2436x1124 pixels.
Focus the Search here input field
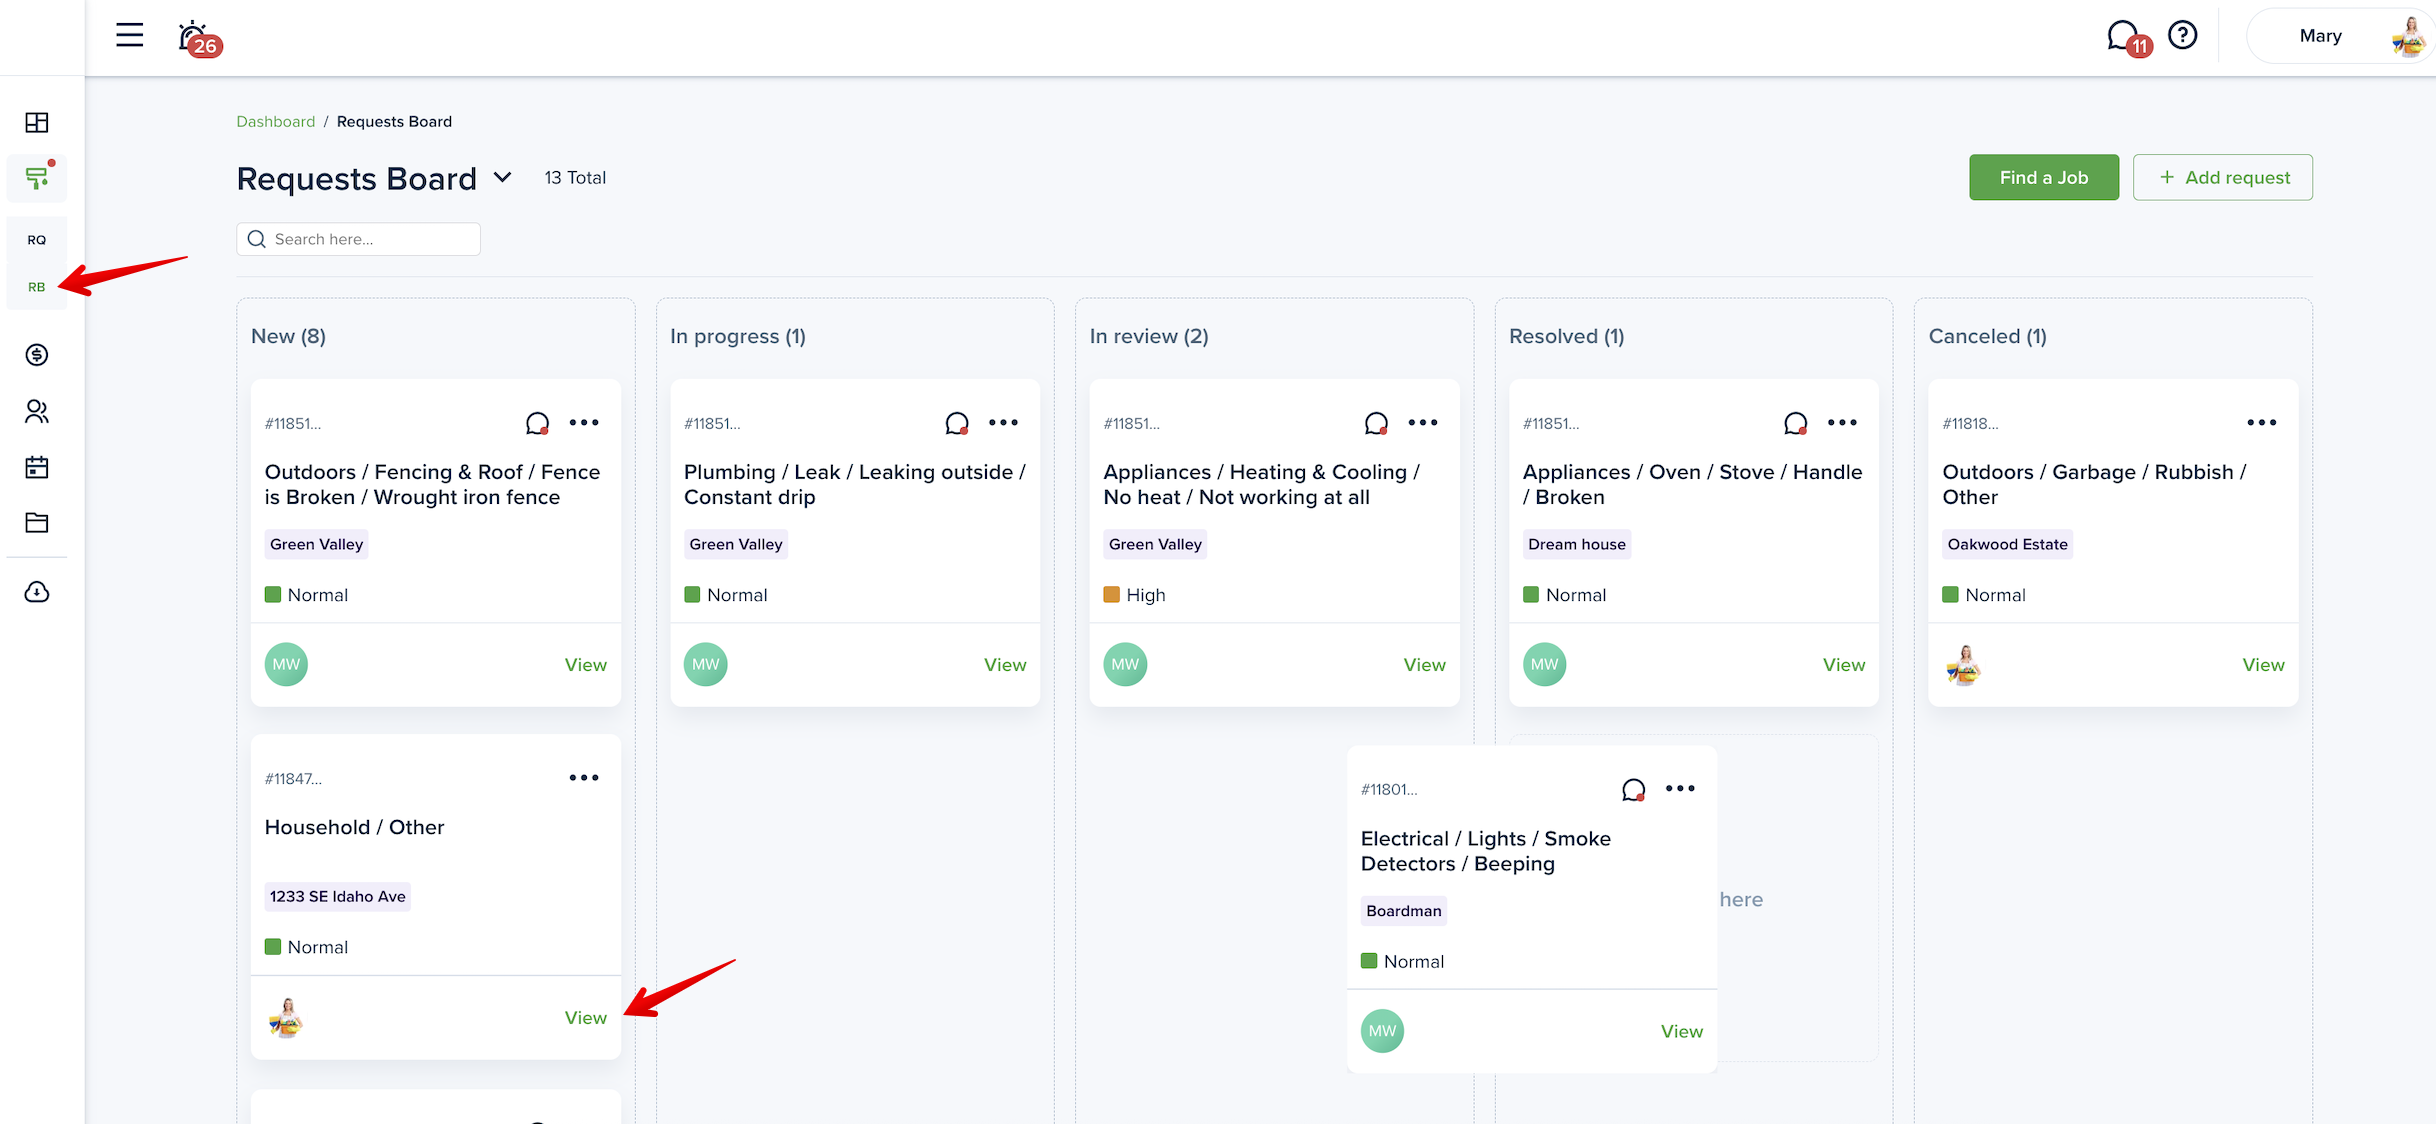pyautogui.click(x=370, y=239)
